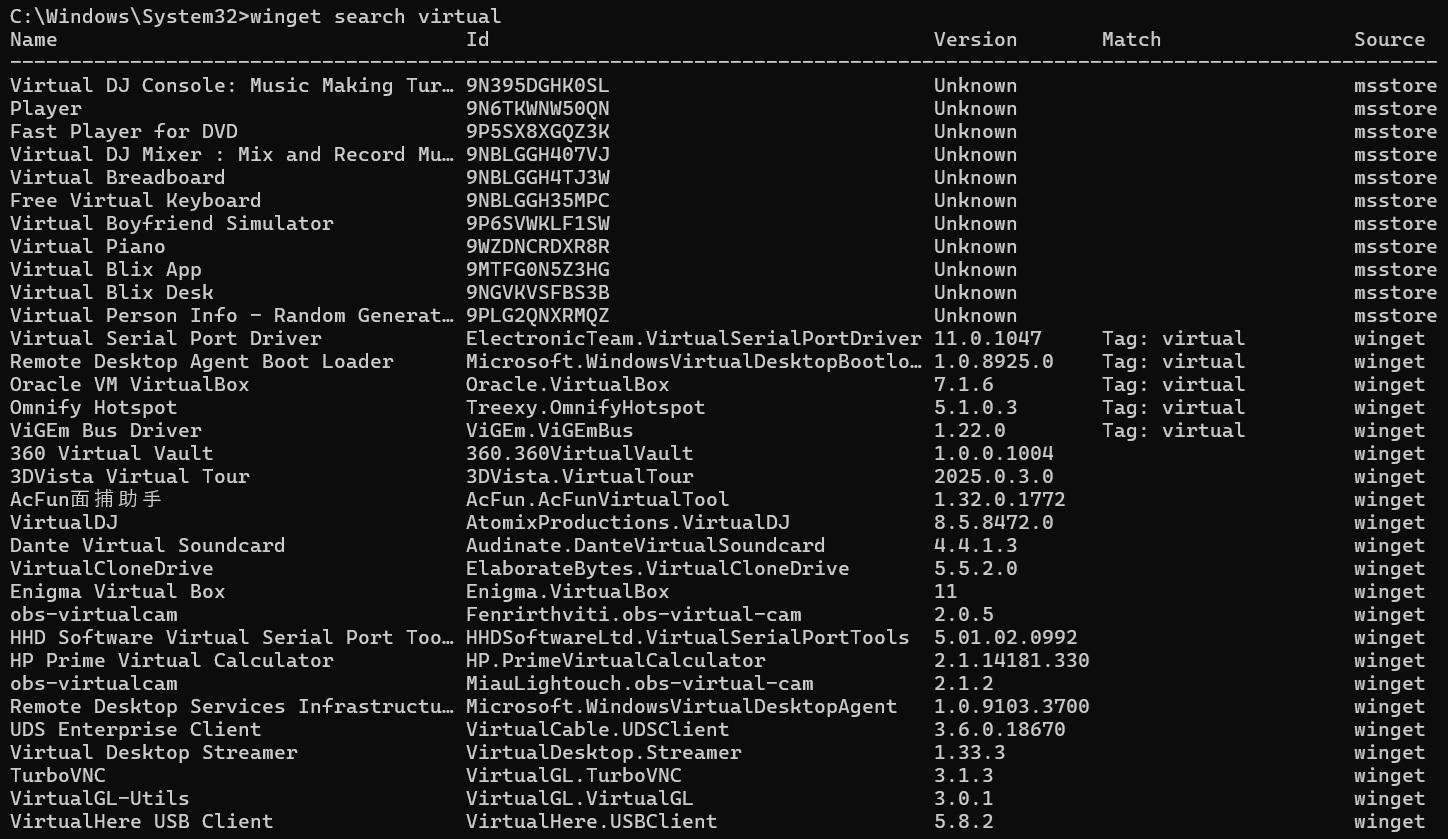Viewport: 1448px width, 839px height.
Task: Click the 9NBLGGH35MPC store Id
Action: pos(537,200)
